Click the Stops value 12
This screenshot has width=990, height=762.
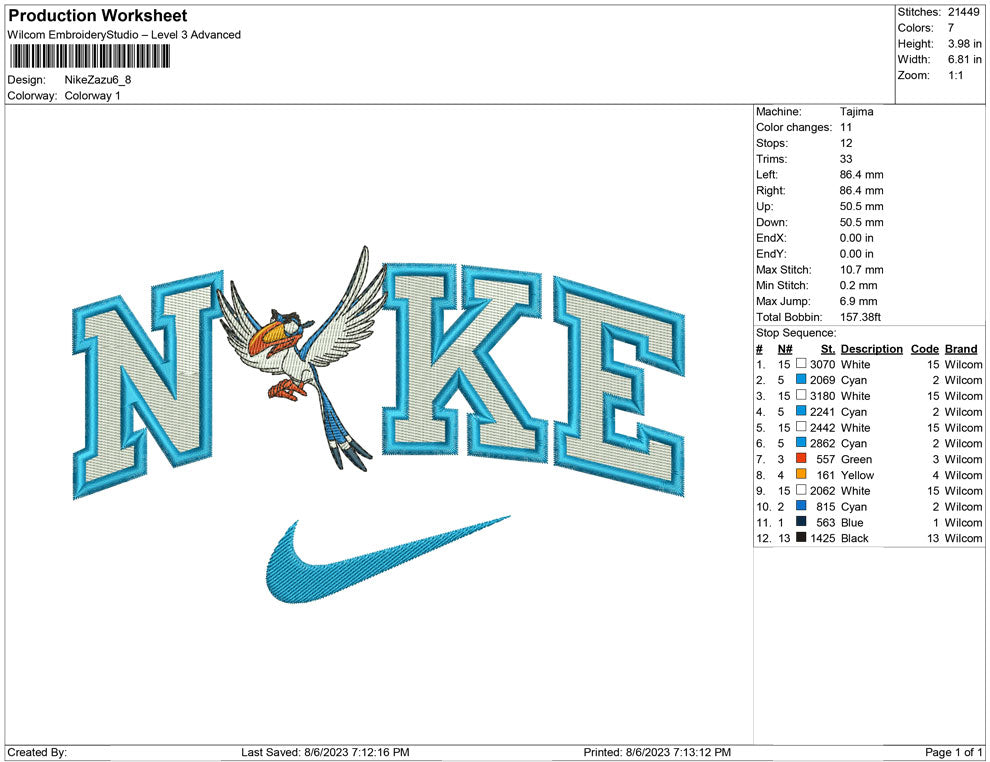point(846,143)
